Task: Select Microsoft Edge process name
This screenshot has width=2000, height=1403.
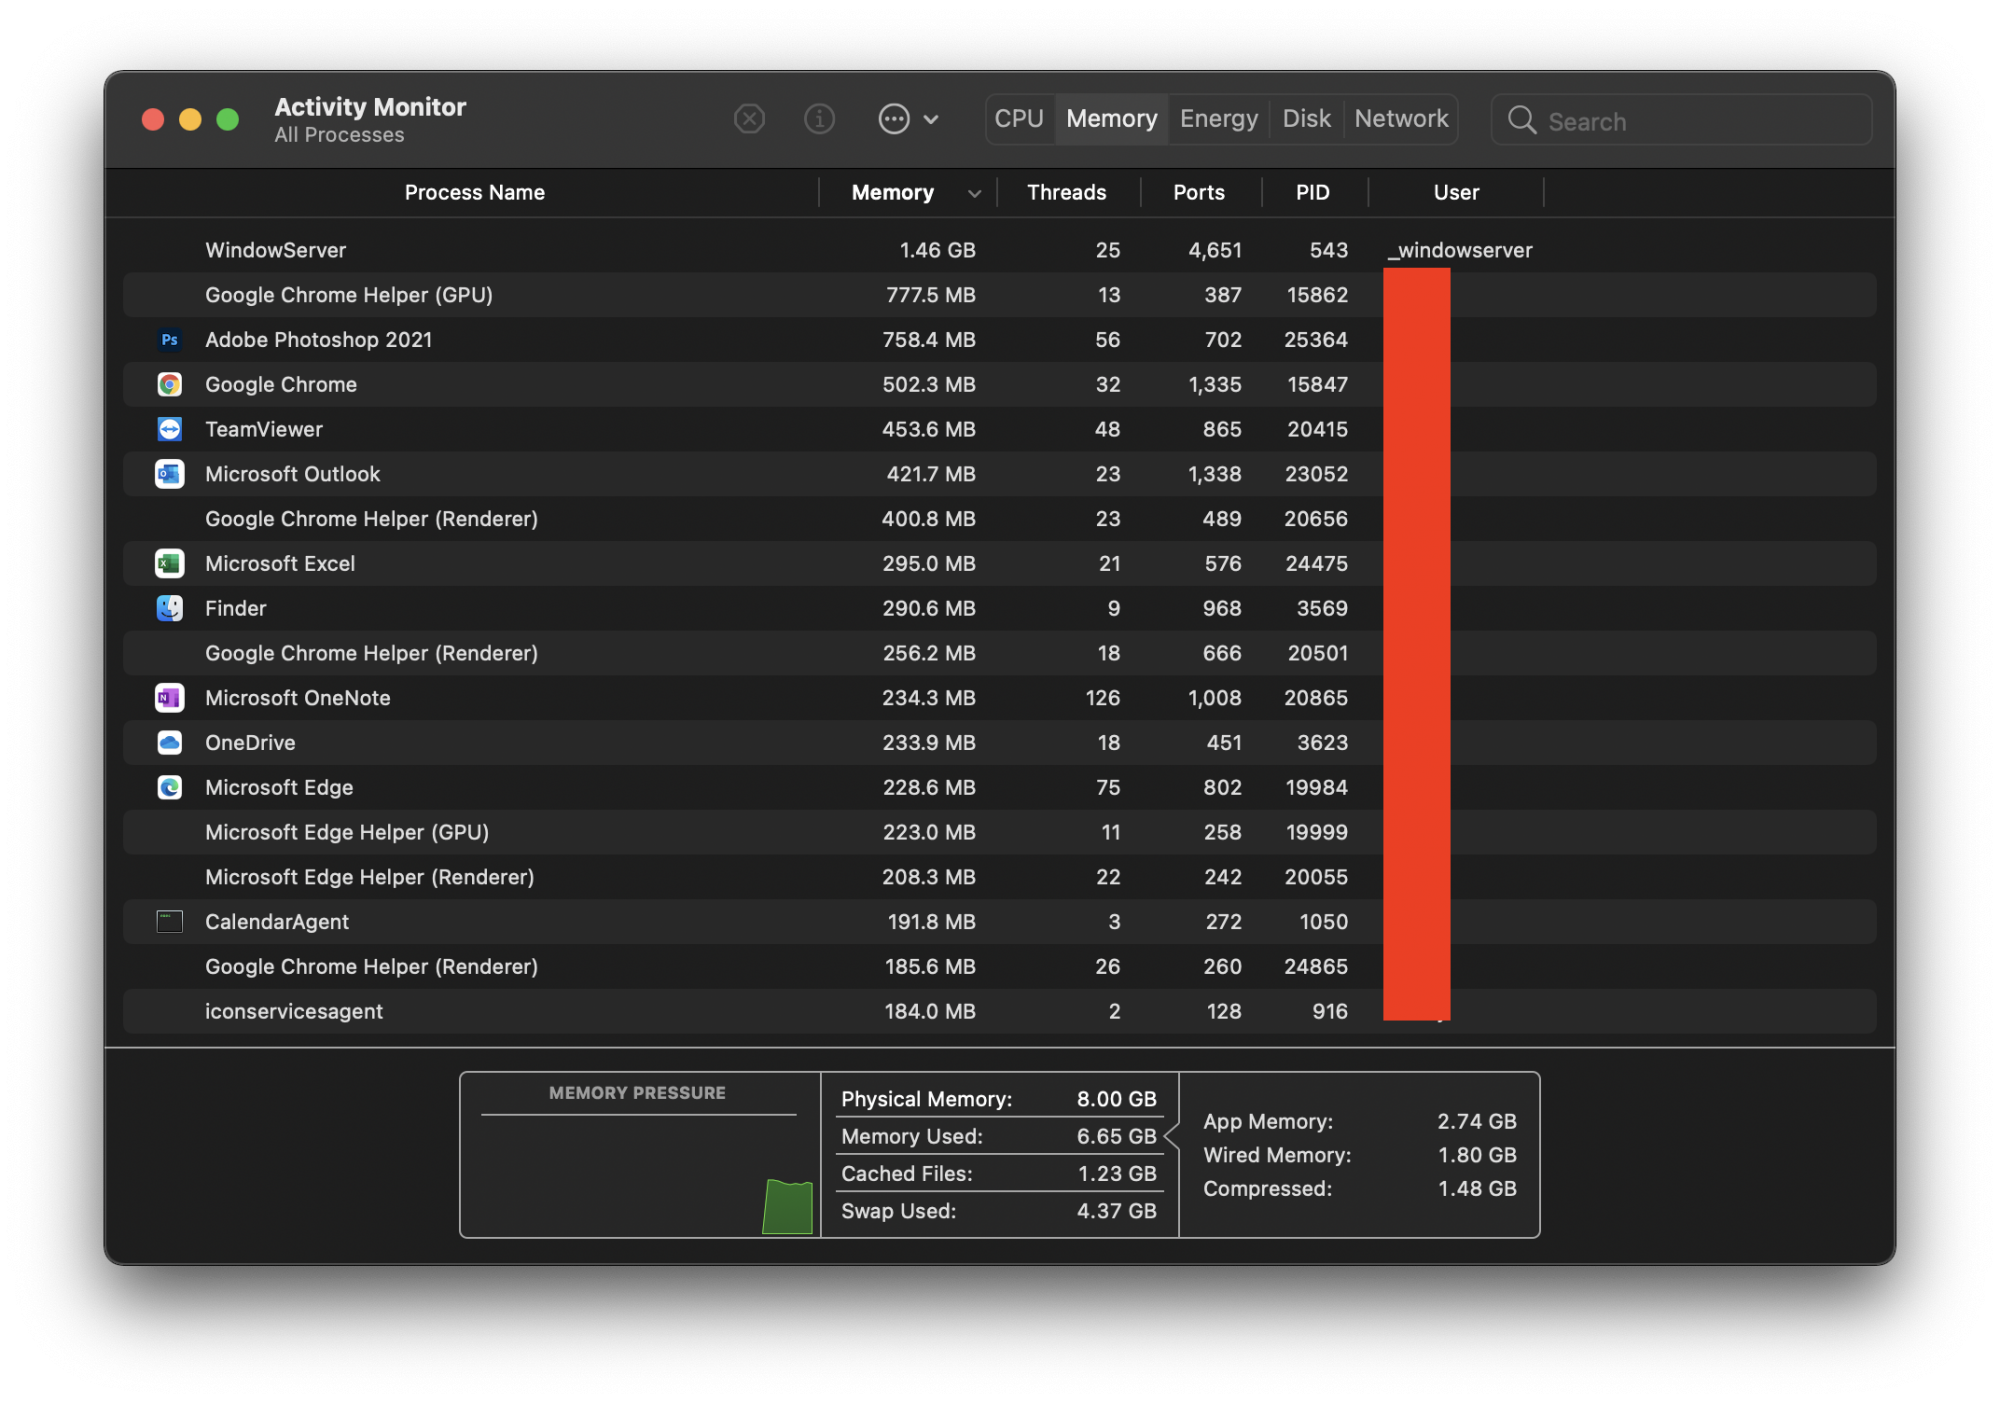Action: [279, 787]
